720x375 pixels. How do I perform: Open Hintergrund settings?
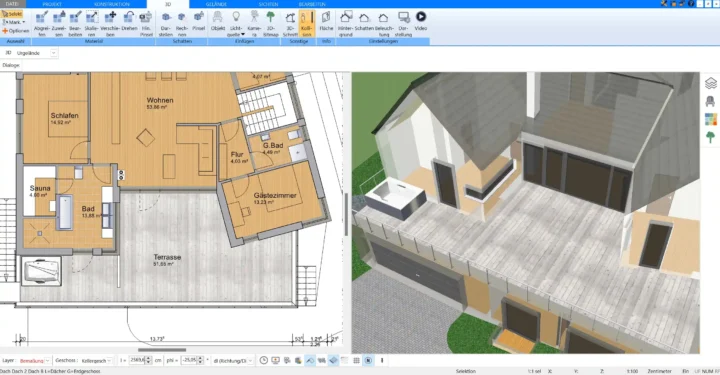pos(345,24)
